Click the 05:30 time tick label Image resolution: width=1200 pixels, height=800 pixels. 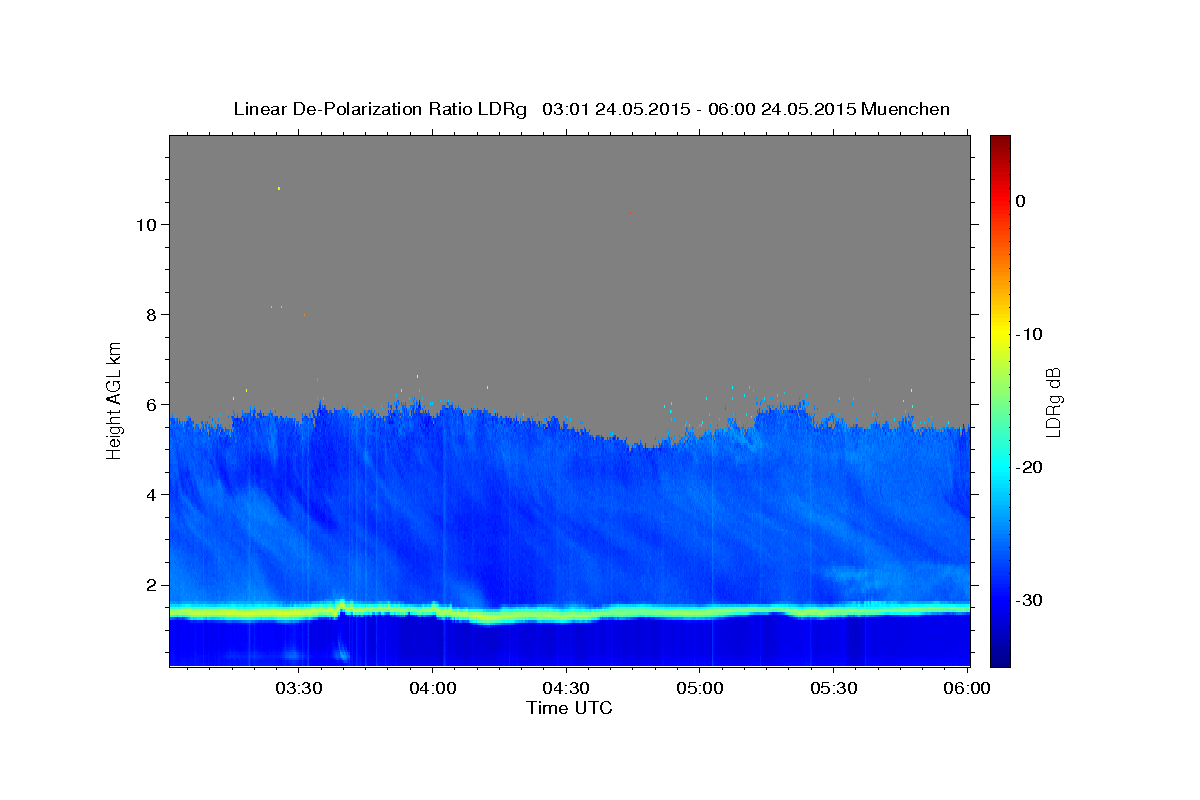833,689
